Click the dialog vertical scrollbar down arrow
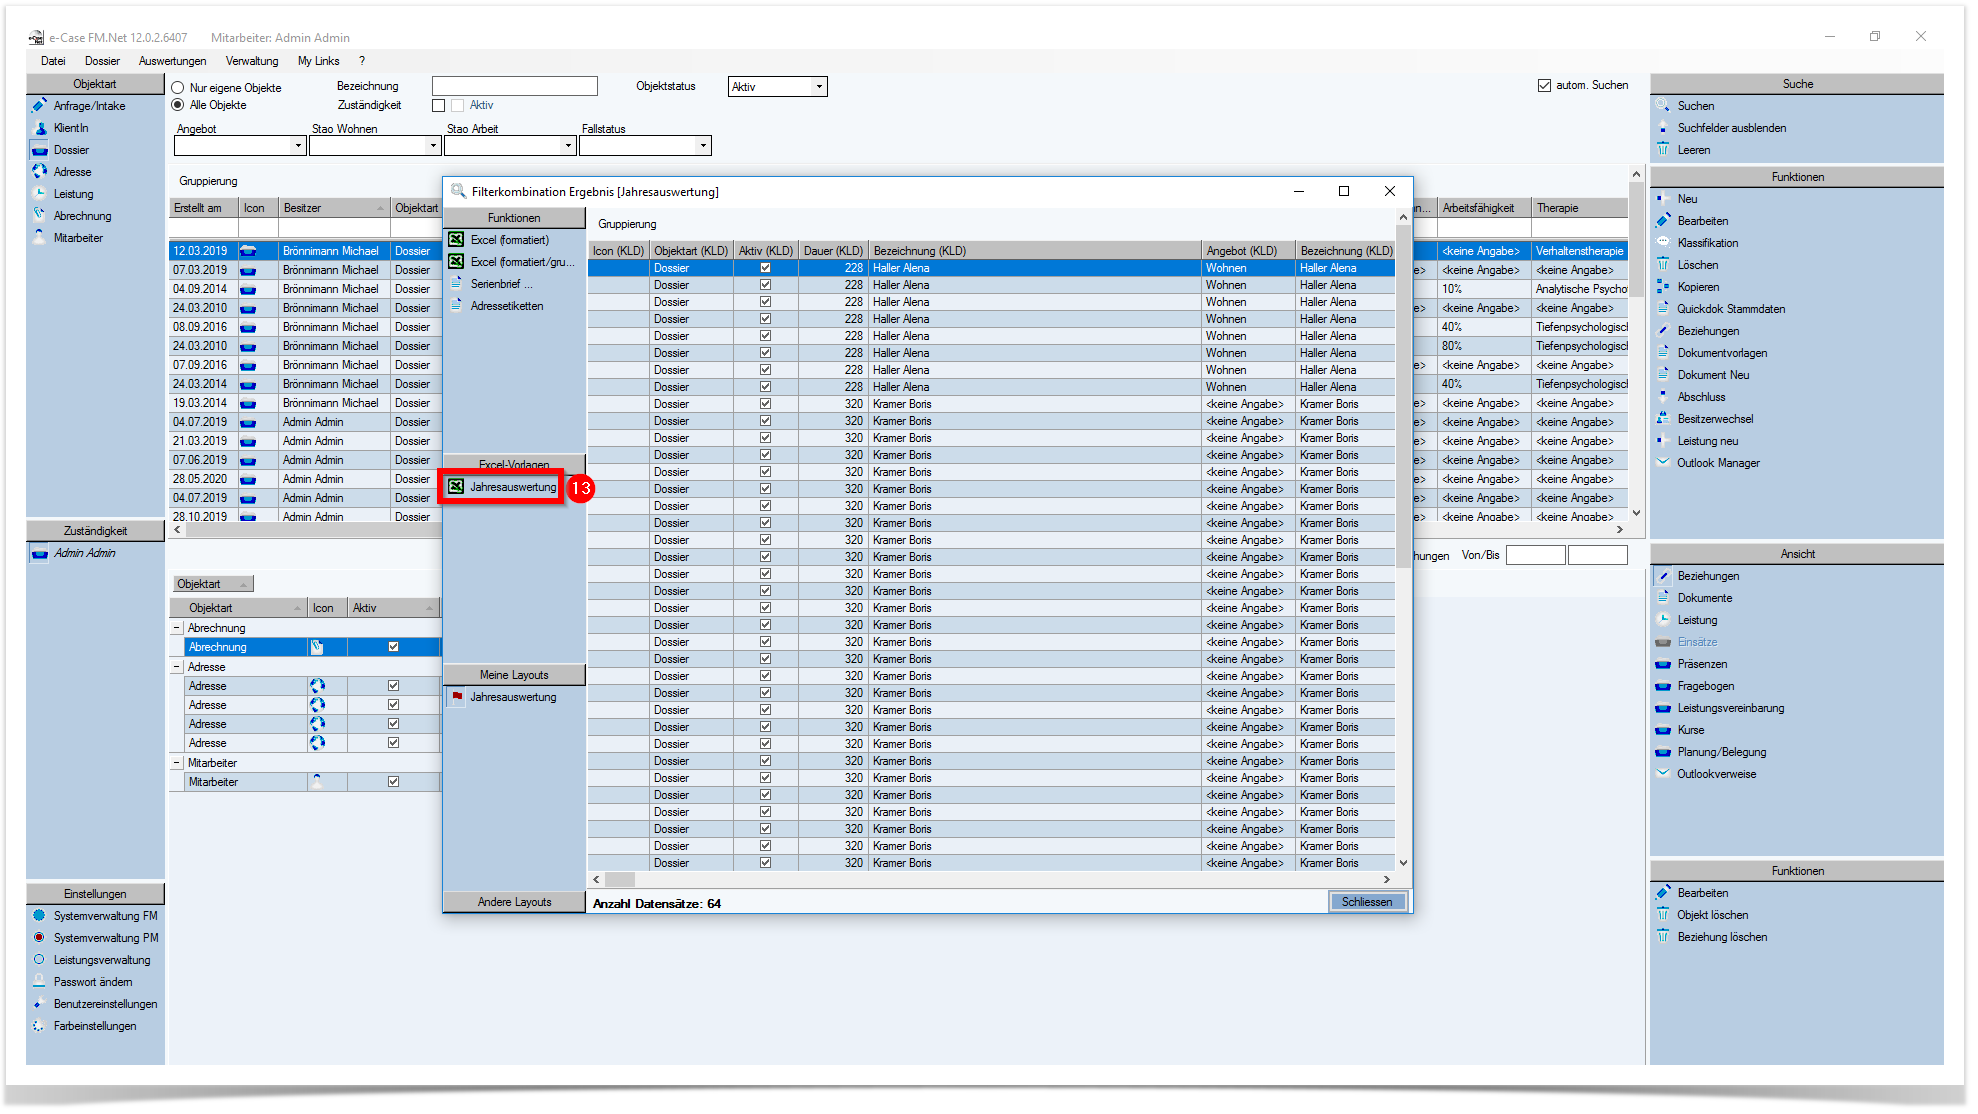Image resolution: width=1978 pixels, height=1114 pixels. (x=1403, y=863)
